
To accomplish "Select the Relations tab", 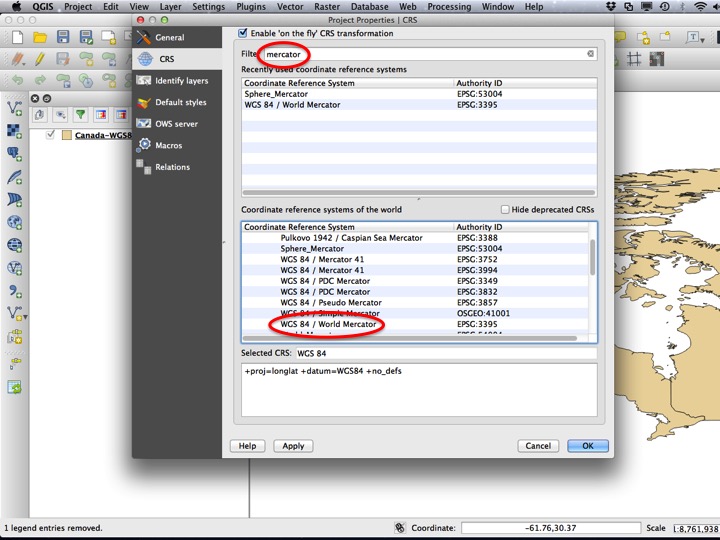I will 177,167.
